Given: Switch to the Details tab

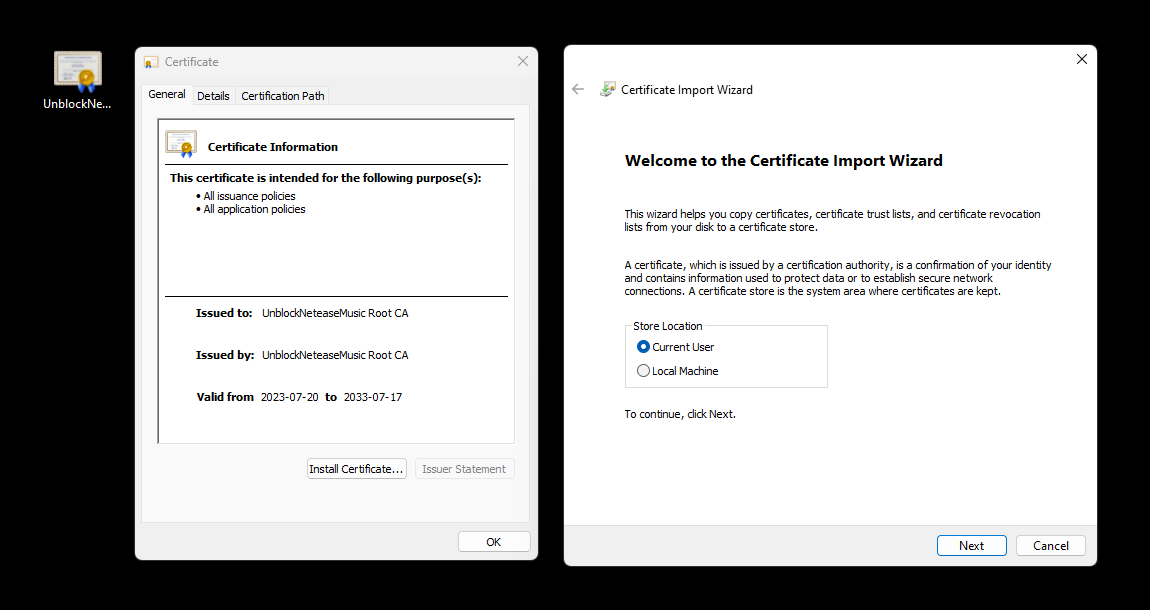Looking at the screenshot, I should click(x=213, y=96).
